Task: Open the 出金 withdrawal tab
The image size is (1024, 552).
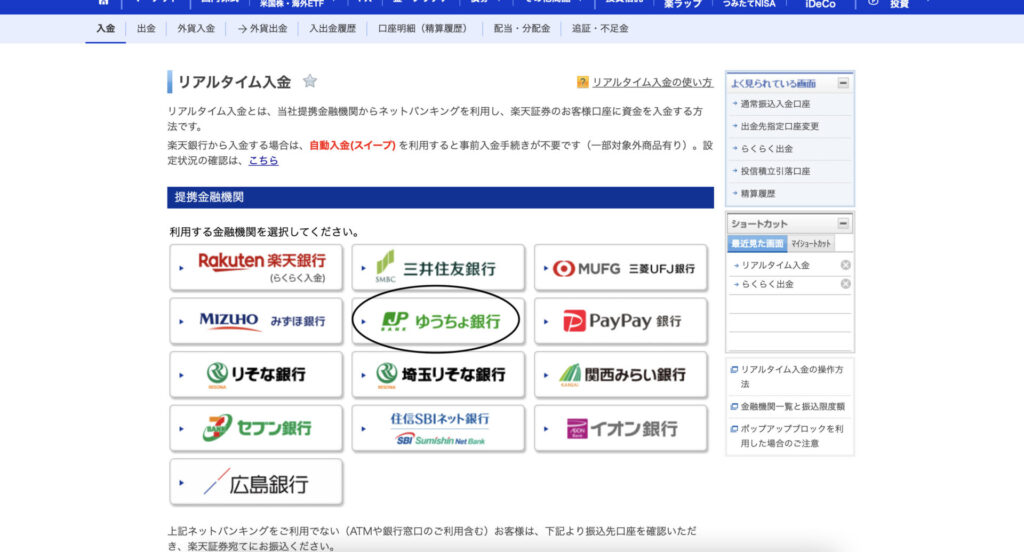Action: coord(146,29)
